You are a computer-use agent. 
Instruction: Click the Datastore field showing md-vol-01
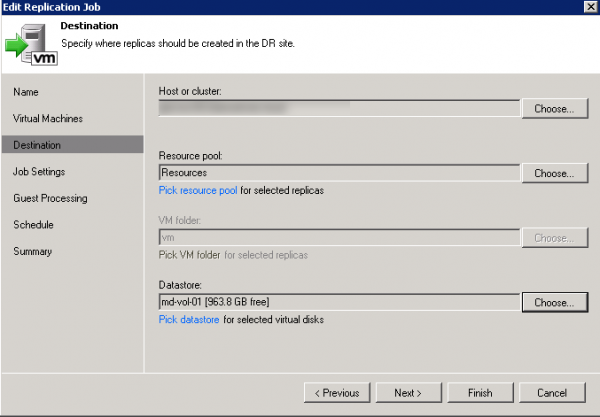pos(338,301)
